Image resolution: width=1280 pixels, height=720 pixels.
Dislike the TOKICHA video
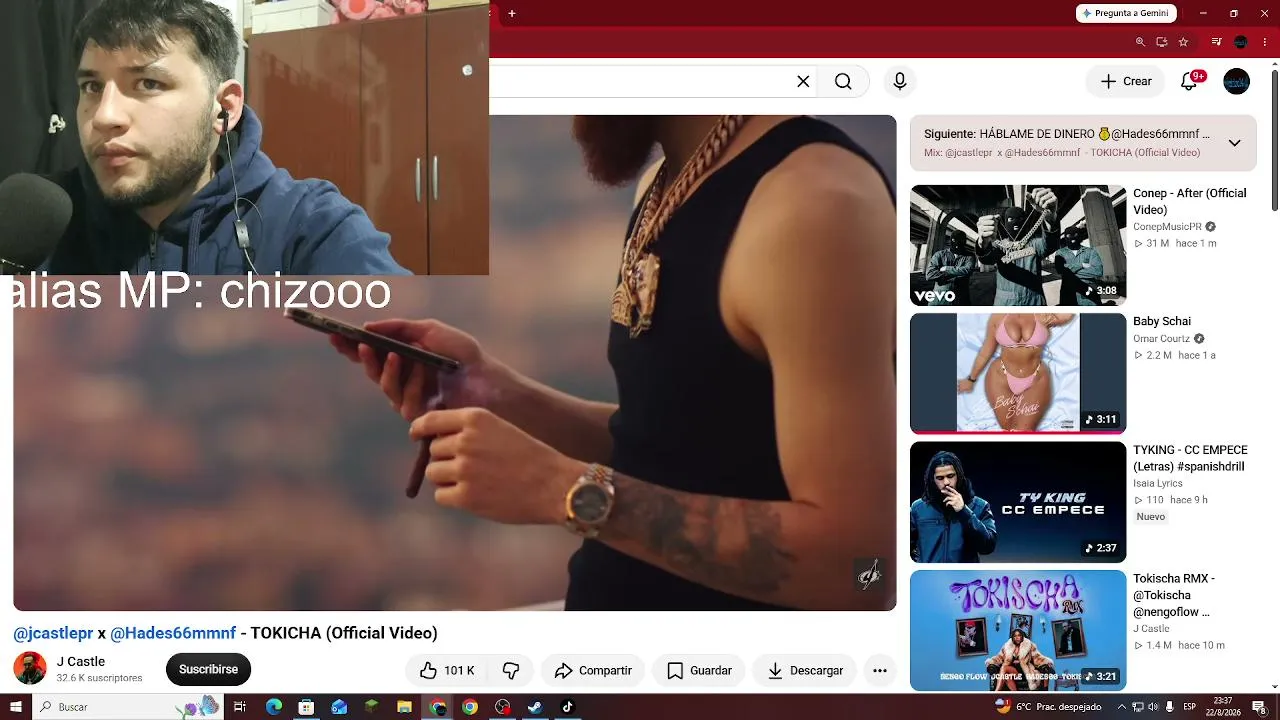(511, 670)
